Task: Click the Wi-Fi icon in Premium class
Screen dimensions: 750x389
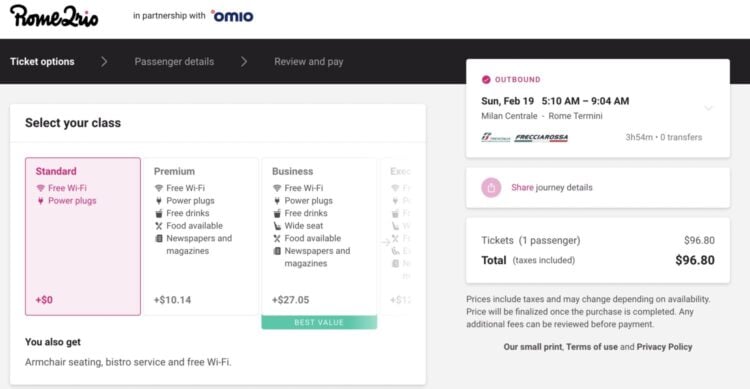Action: pos(158,188)
